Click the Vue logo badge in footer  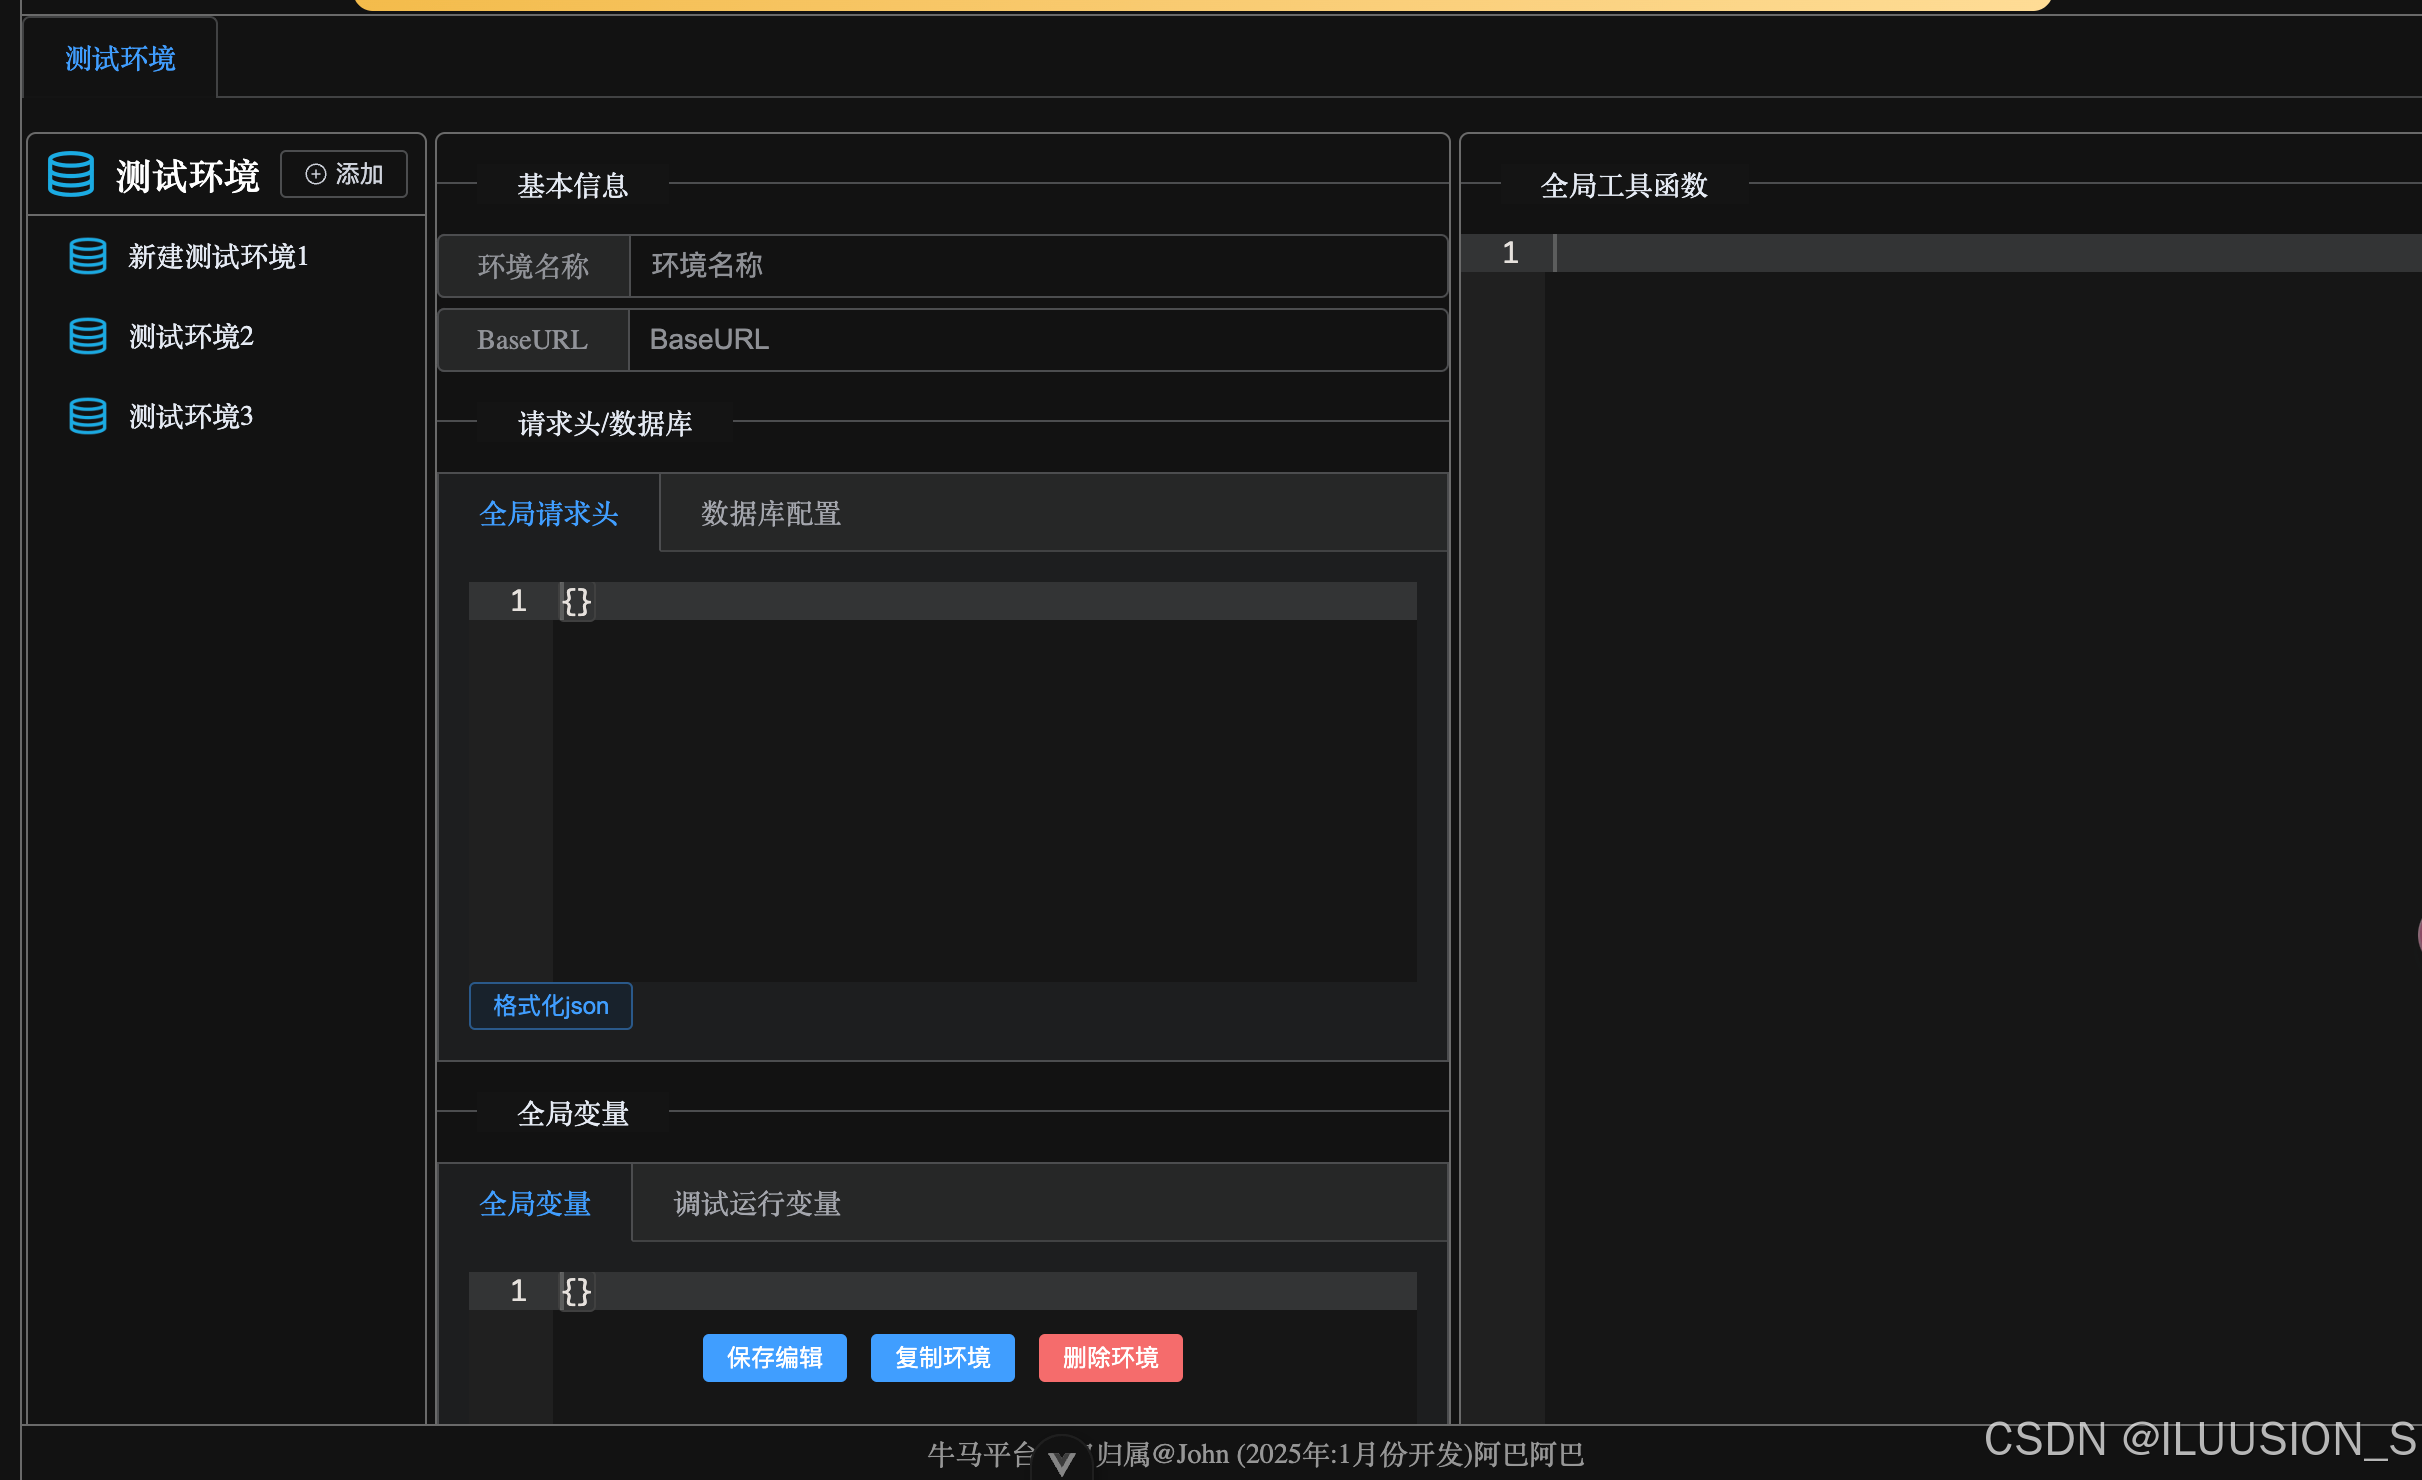pos(1062,1462)
